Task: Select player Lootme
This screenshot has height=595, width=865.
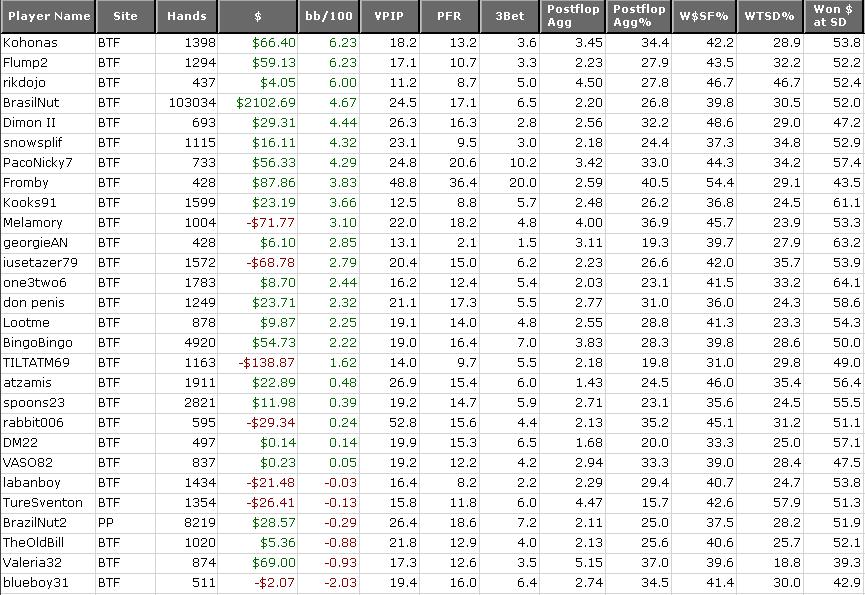Action: (x=26, y=323)
